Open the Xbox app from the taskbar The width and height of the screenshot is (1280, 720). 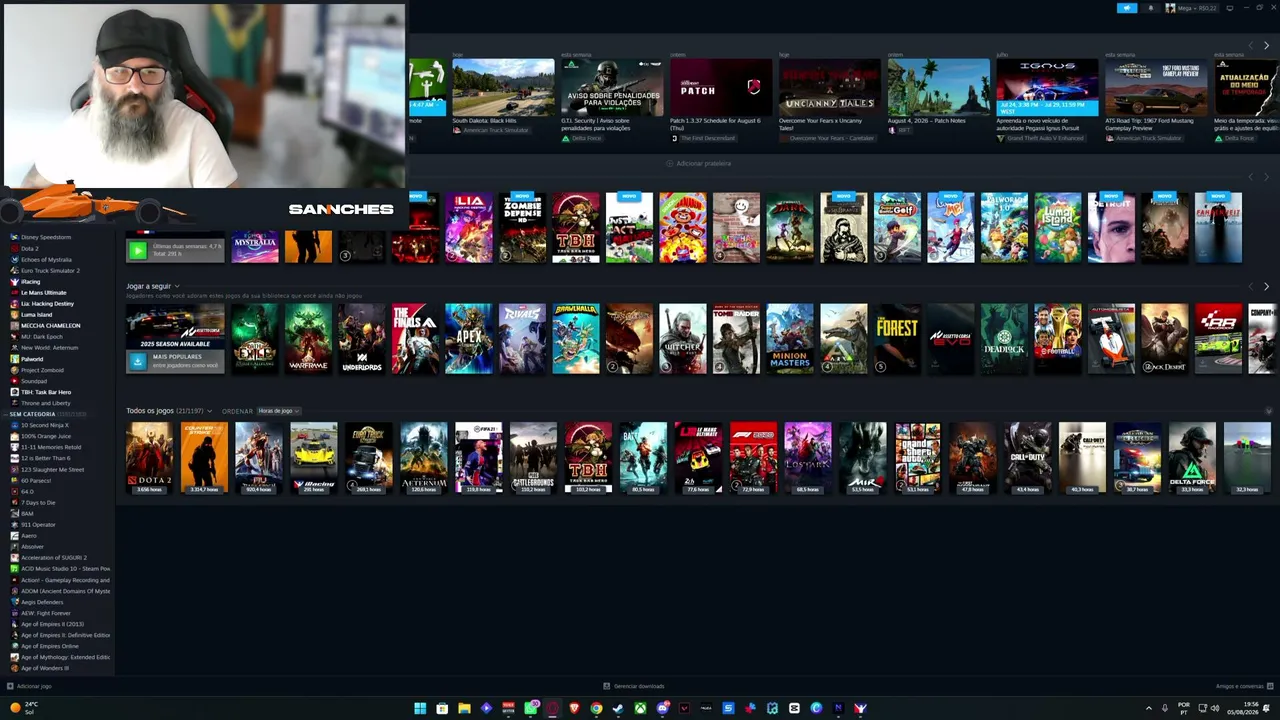[x=640, y=708]
